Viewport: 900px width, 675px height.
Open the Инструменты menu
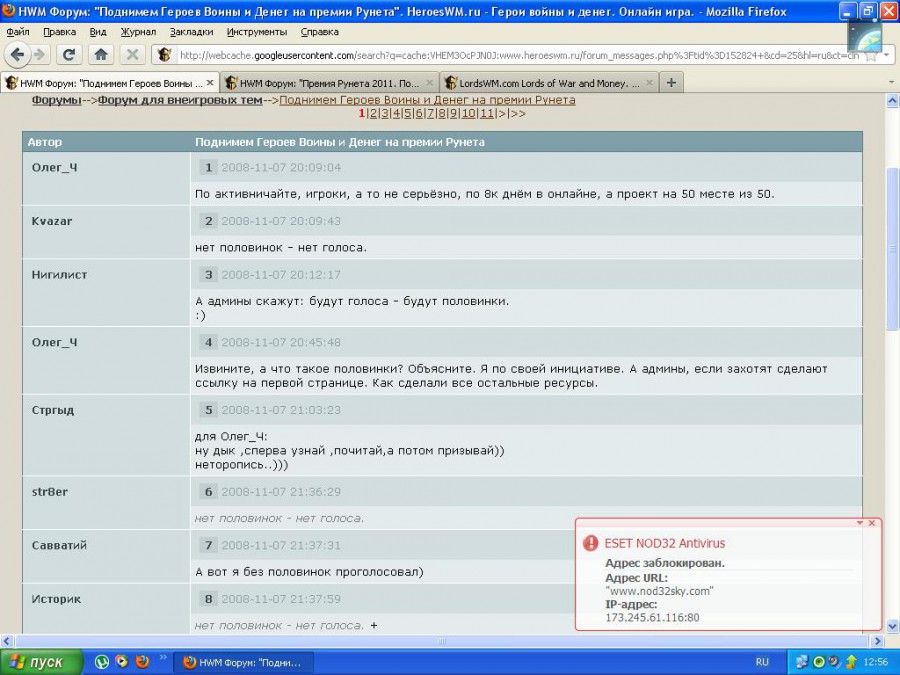tap(257, 32)
